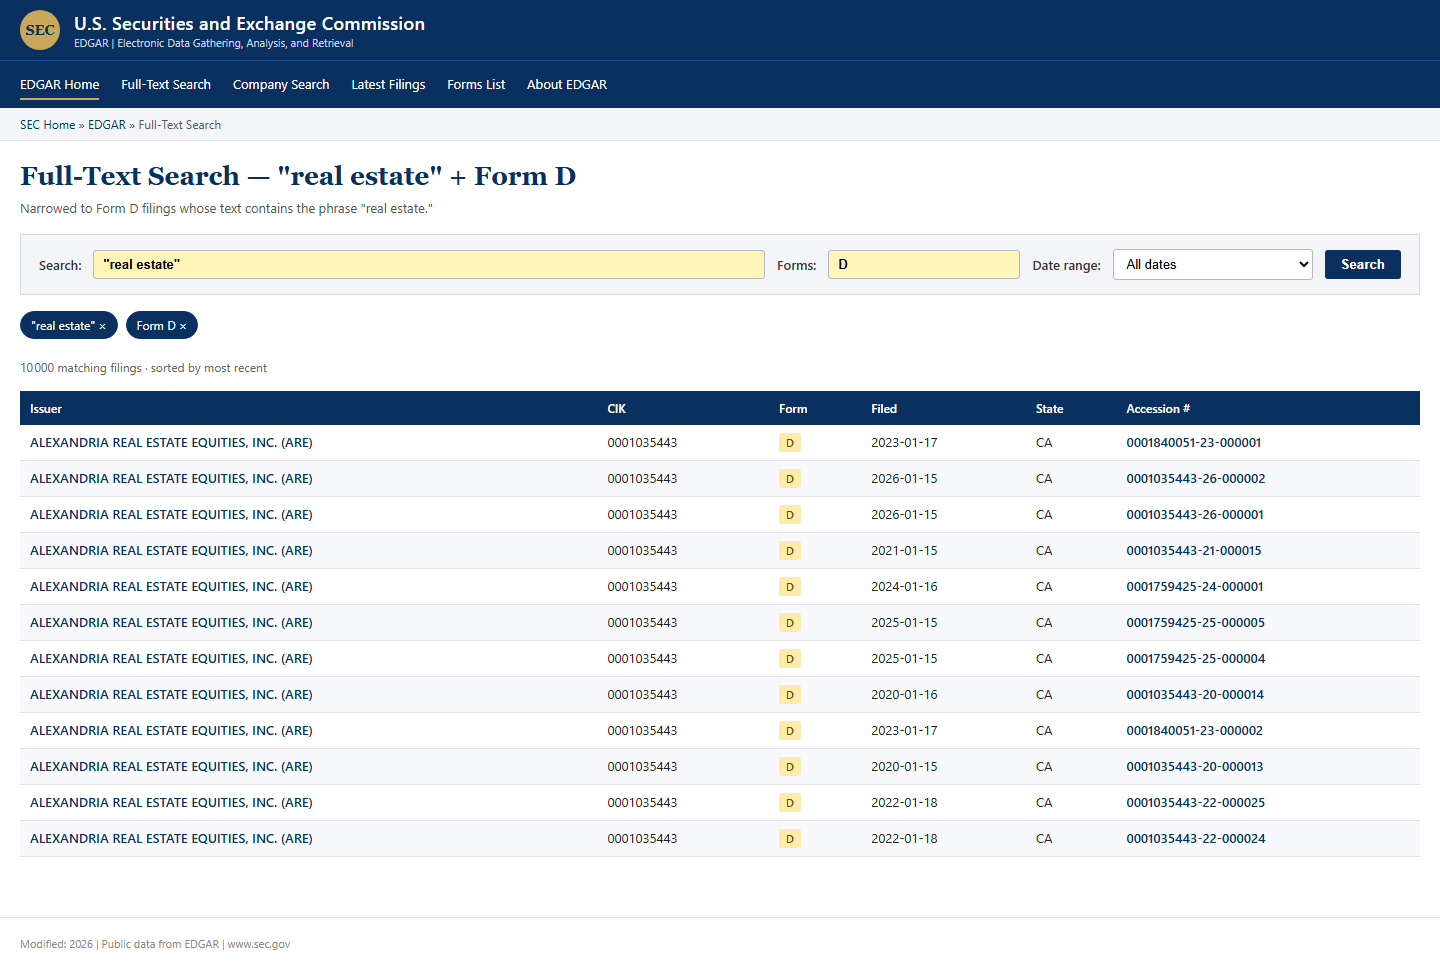Image resolution: width=1440 pixels, height=969 pixels.
Task: Click CA state in 0001759425-25-000005 row
Action: 1044,623
